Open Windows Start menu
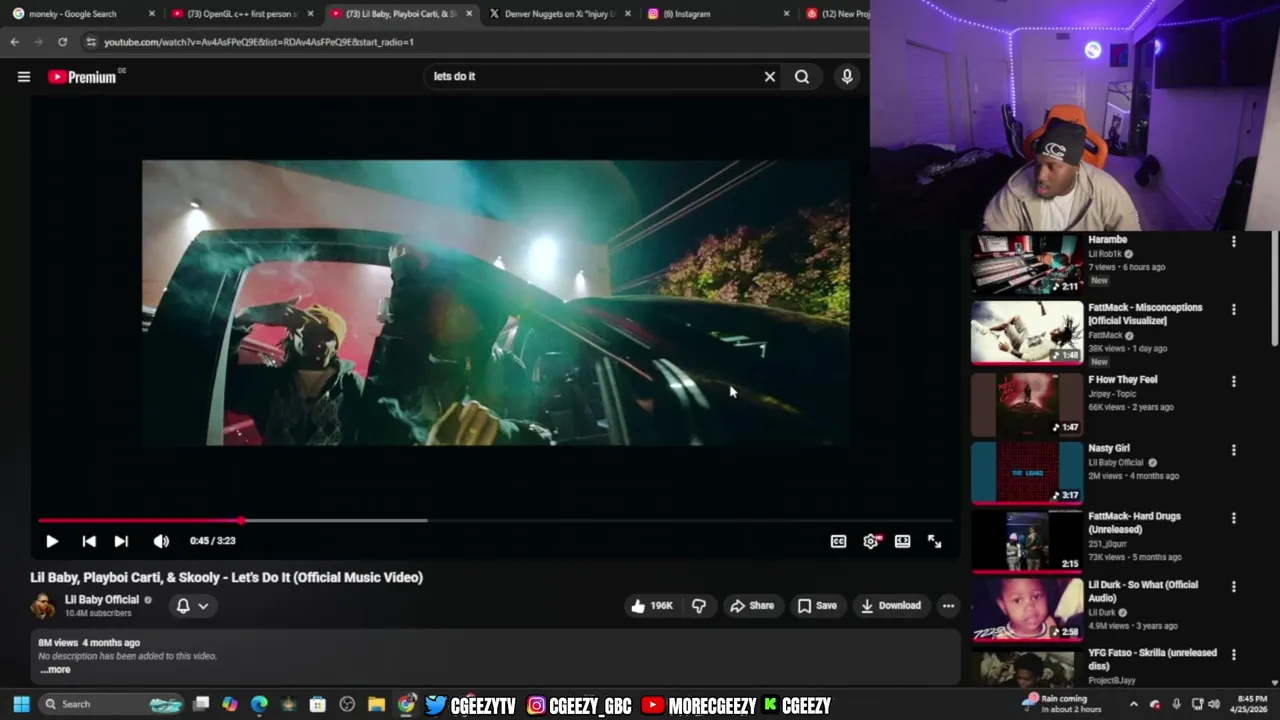This screenshot has width=1280, height=720. tap(21, 705)
